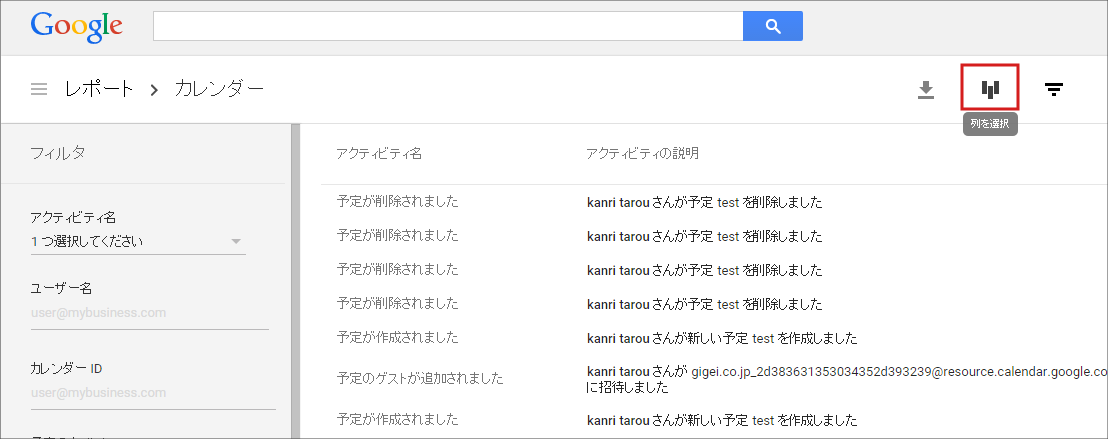The image size is (1108, 439).
Task: Click the resource calendar email in description
Action: (x=897, y=371)
